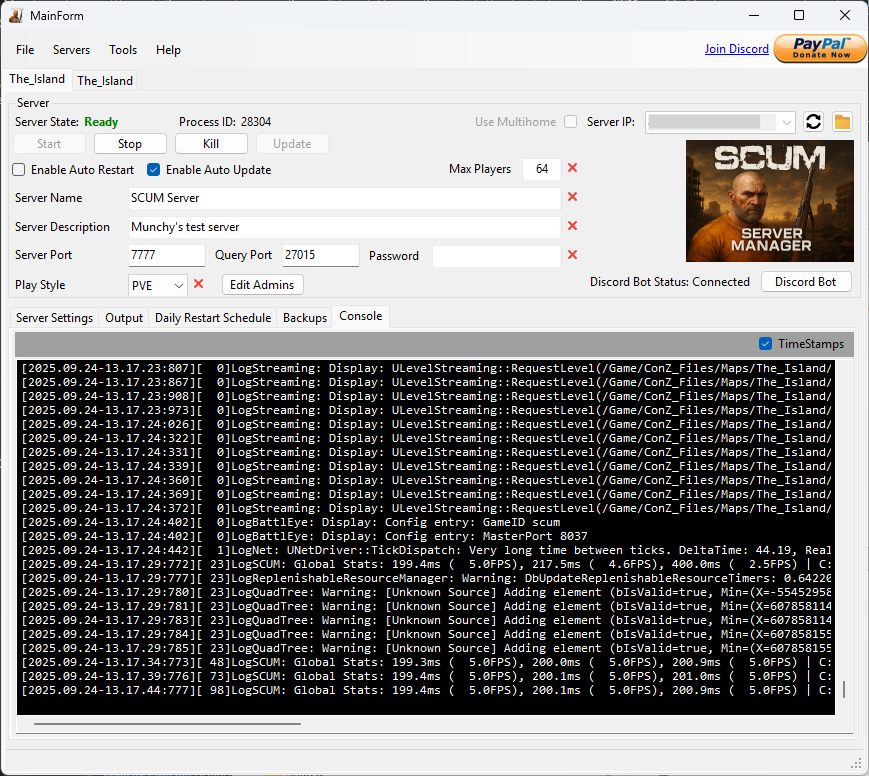The width and height of the screenshot is (869, 776).
Task: Toggle the TimeStamps checkbox
Action: 765,344
